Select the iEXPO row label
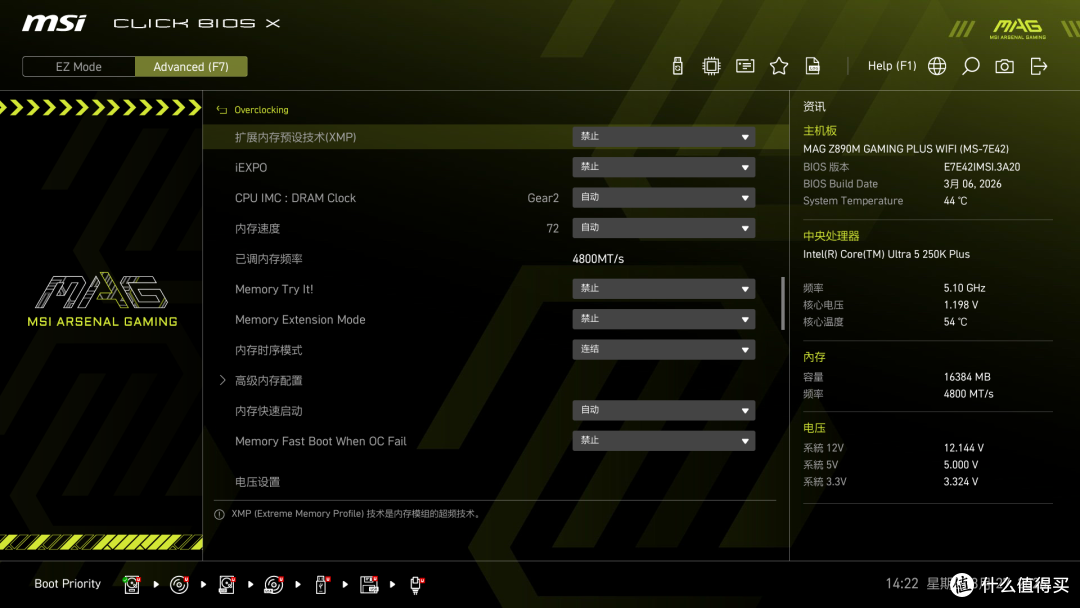Viewport: 1080px width, 608px height. (251, 167)
